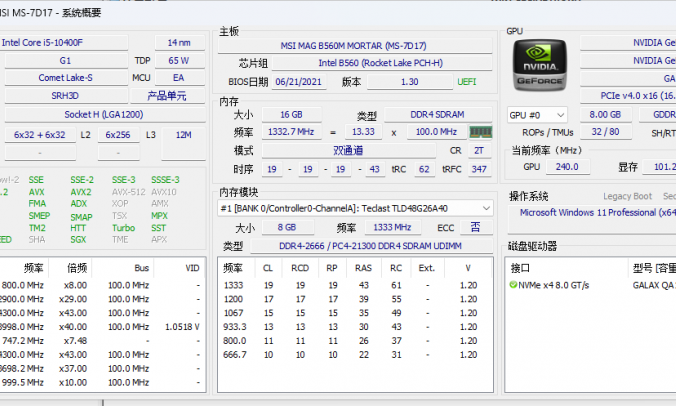Click the DDR4-2666 / PC4-21300 type field
This screenshot has width=676, height=406.
tap(371, 246)
